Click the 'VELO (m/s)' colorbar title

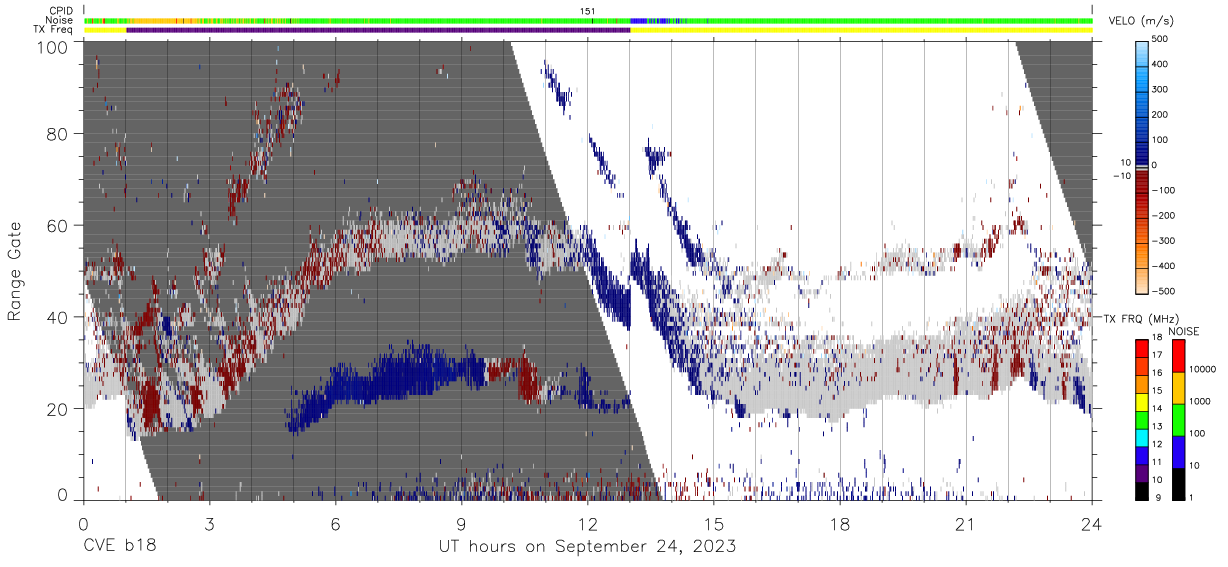point(1143,22)
